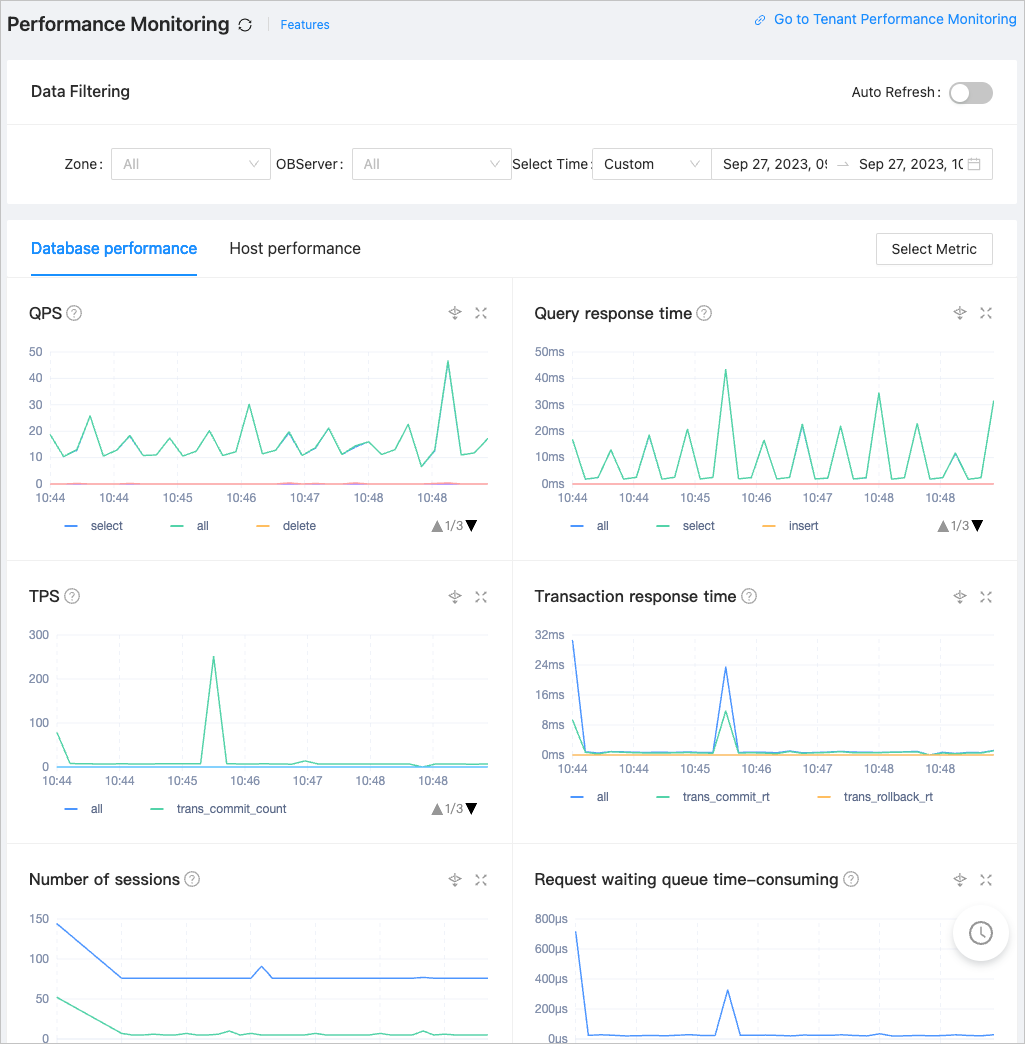This screenshot has width=1025, height=1044.
Task: Expand the OBServer selector
Action: pos(431,164)
